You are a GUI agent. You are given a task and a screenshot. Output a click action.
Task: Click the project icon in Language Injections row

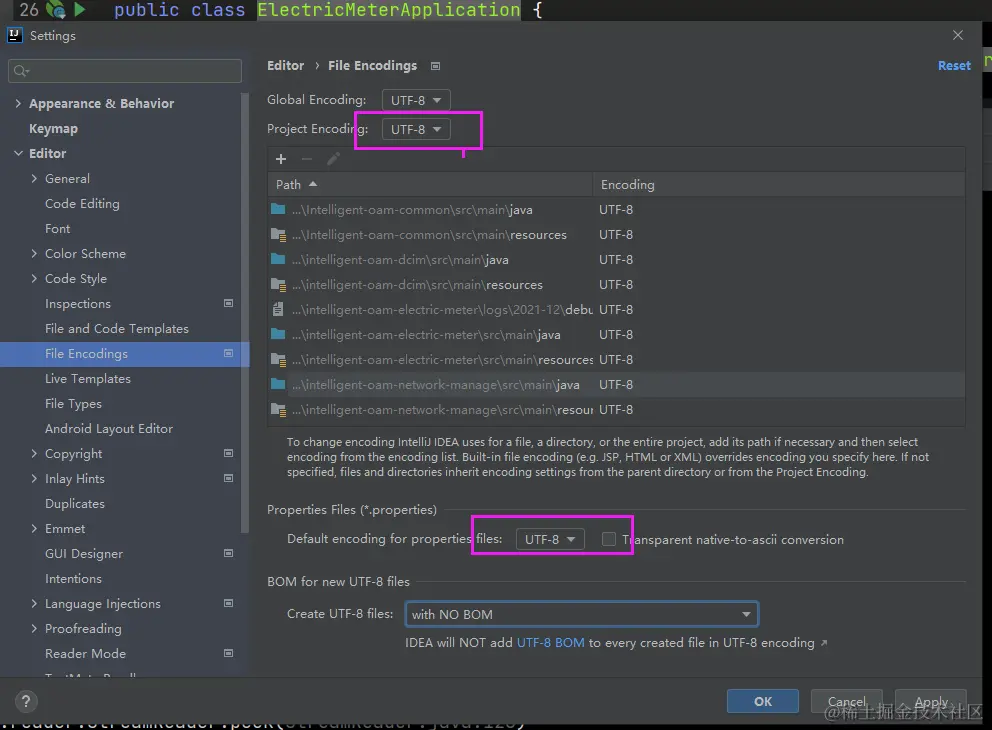pos(228,603)
